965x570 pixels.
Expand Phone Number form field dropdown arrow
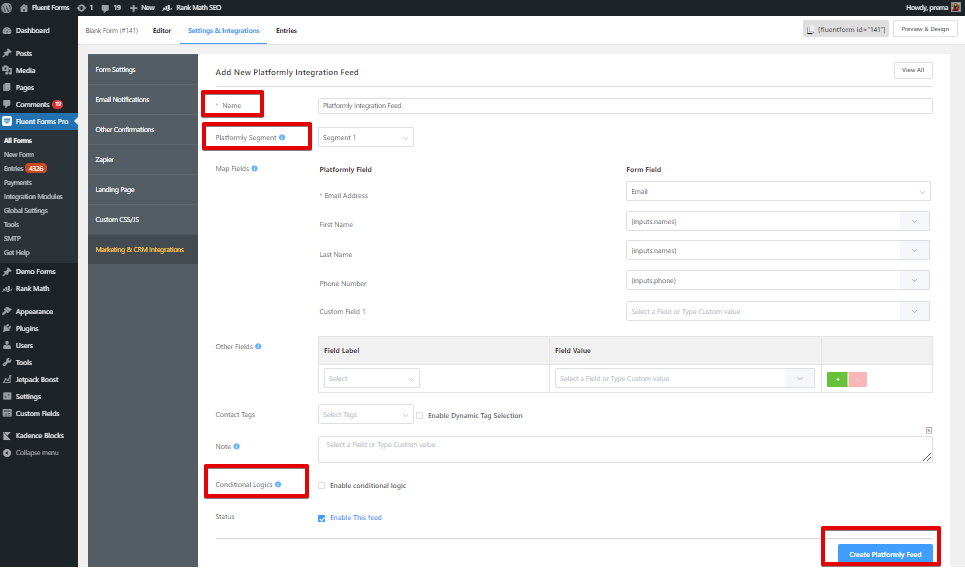point(915,281)
